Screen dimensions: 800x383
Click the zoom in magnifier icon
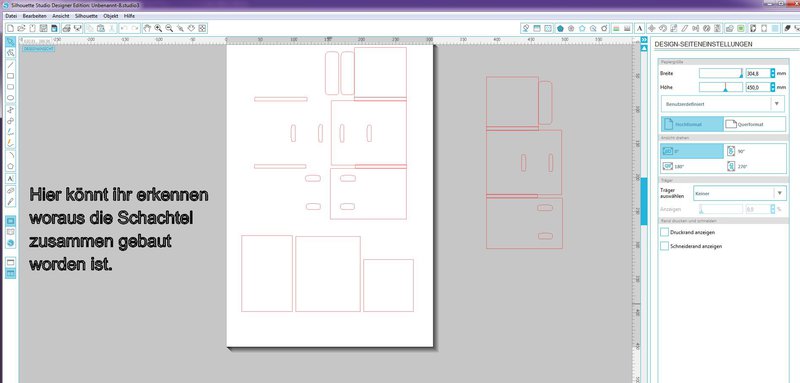158,28
